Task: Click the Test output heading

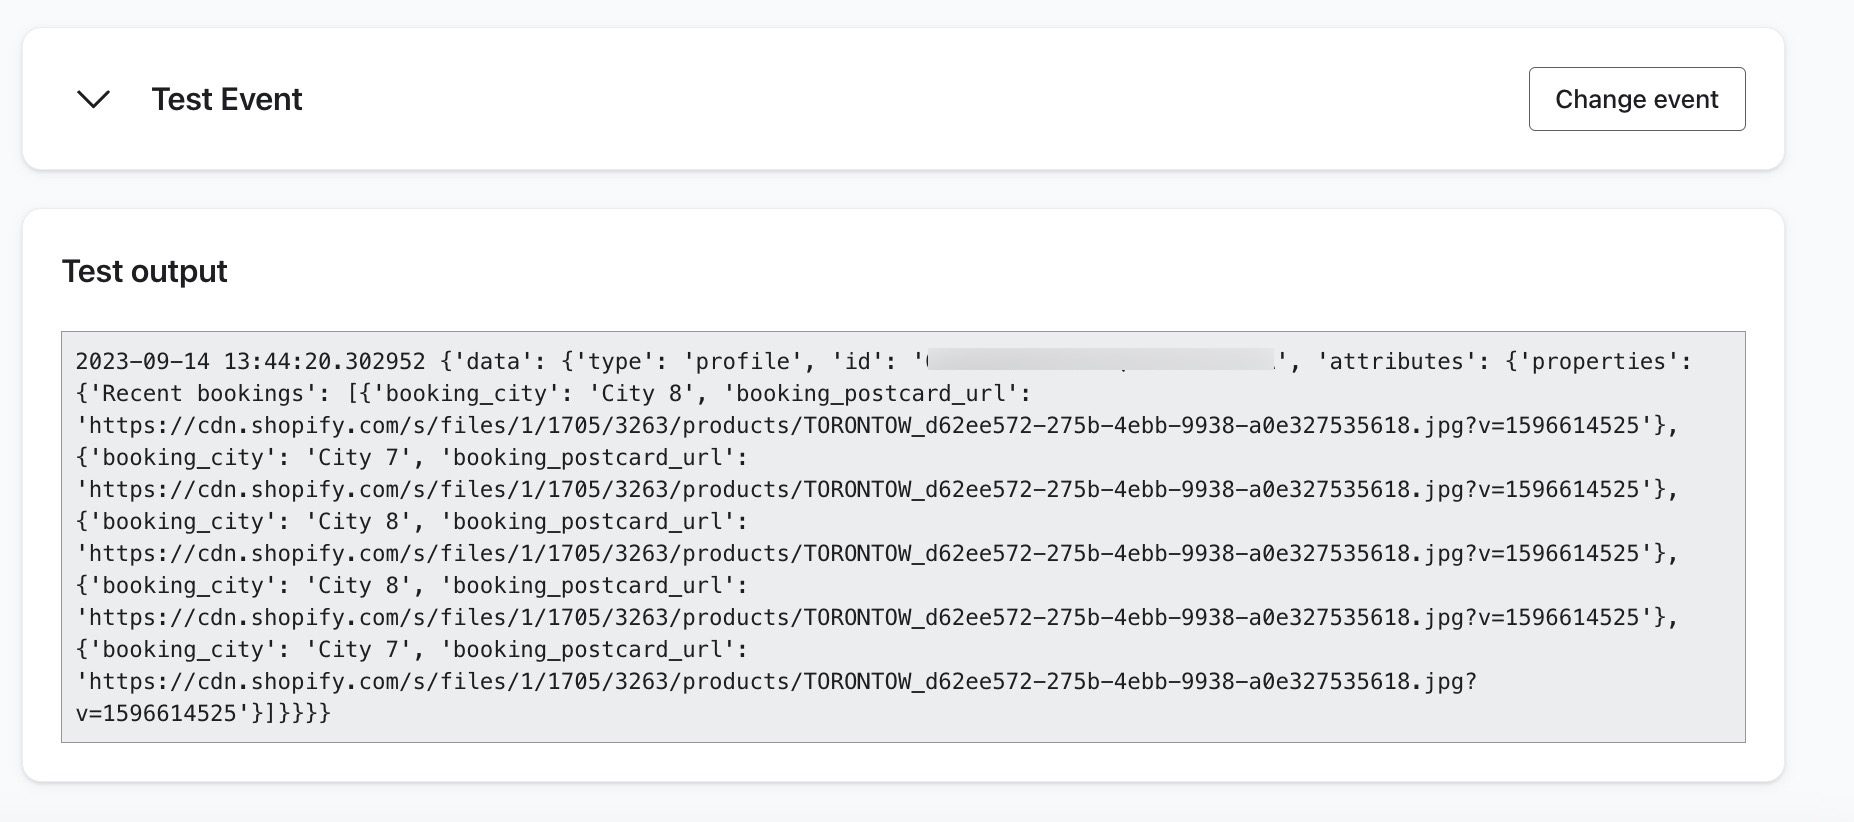Action: (145, 271)
